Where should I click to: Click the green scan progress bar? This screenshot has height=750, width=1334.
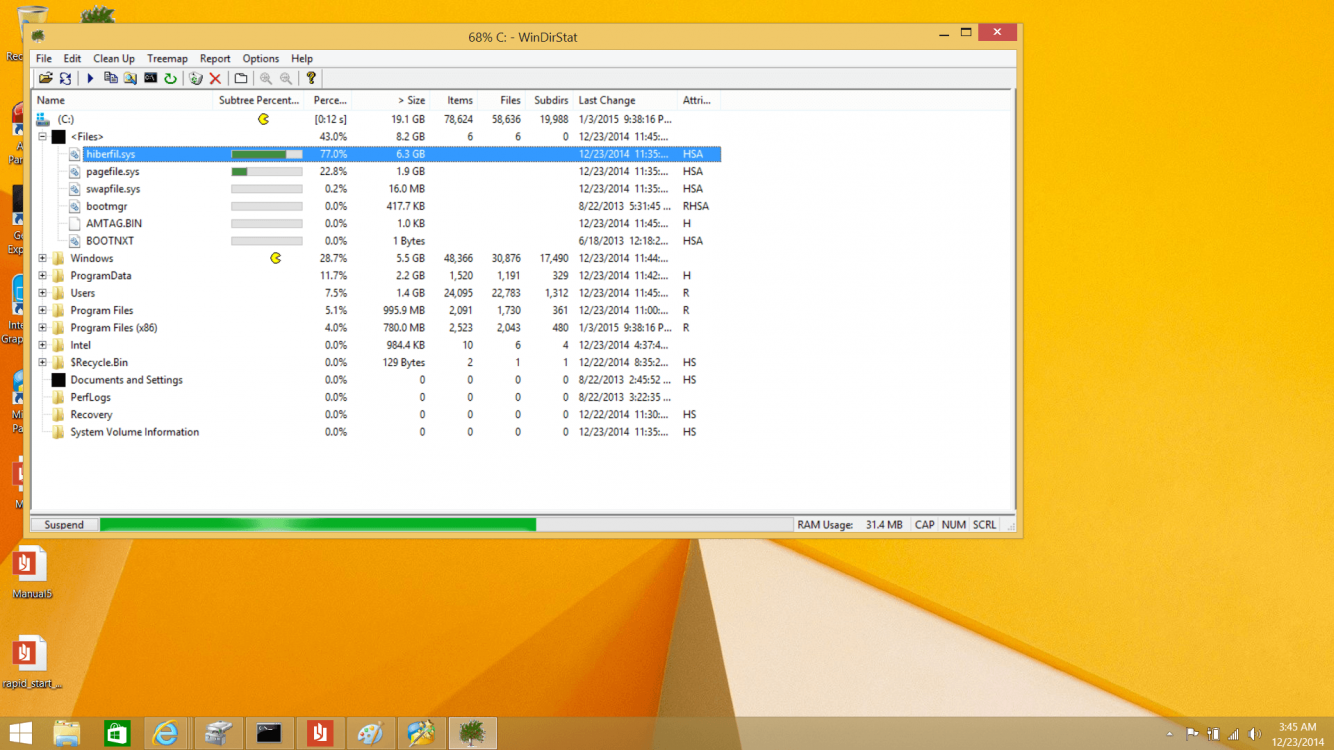[x=318, y=525]
